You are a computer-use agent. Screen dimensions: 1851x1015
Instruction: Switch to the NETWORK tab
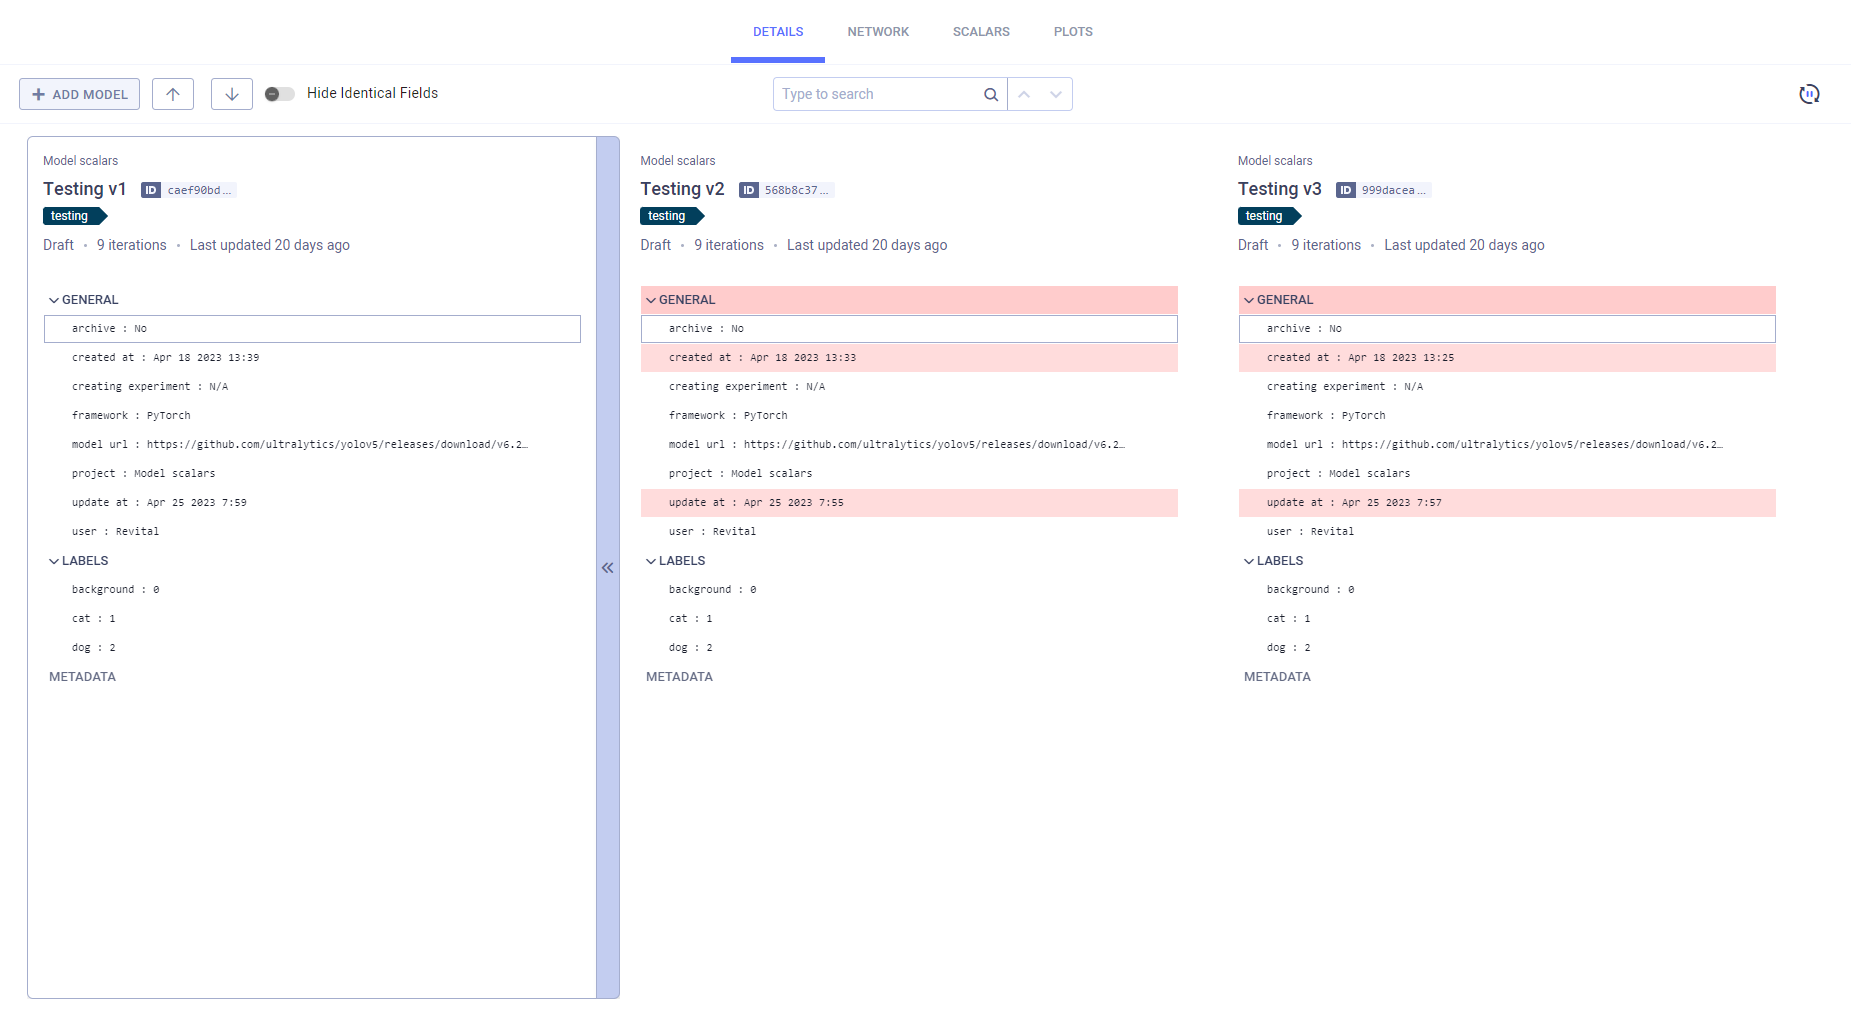click(x=878, y=32)
